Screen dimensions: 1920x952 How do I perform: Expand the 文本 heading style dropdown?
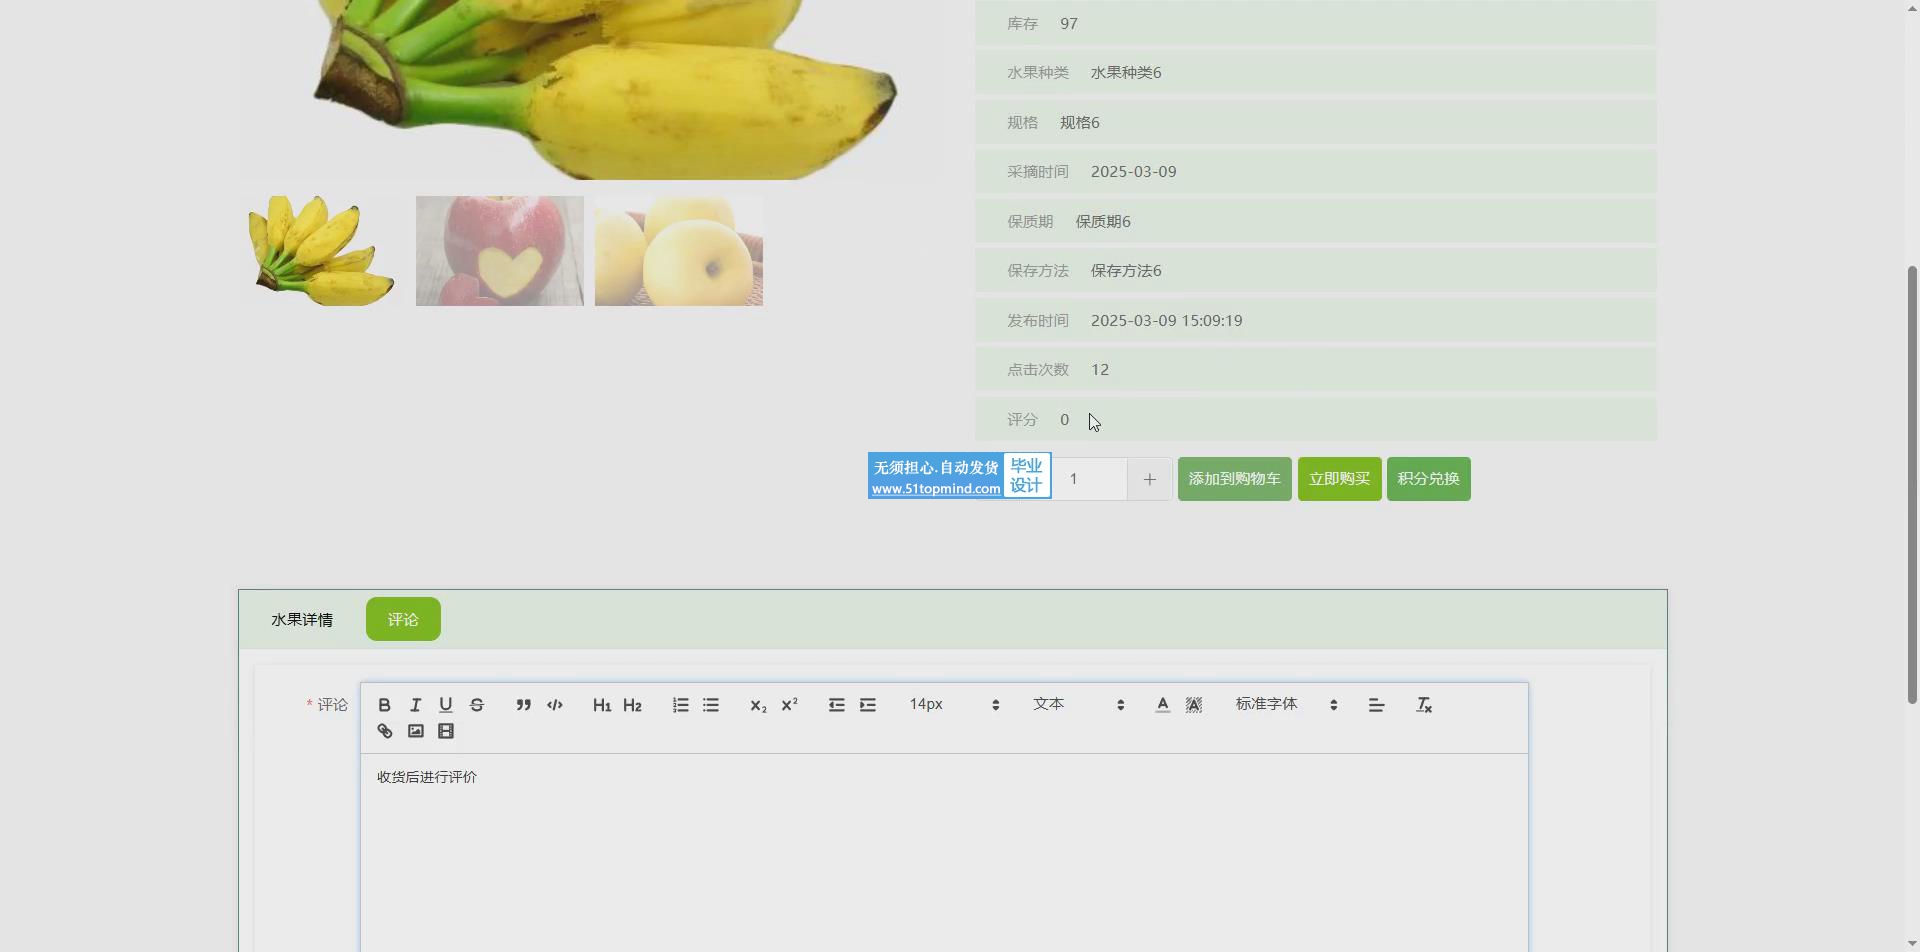[x=1078, y=705]
